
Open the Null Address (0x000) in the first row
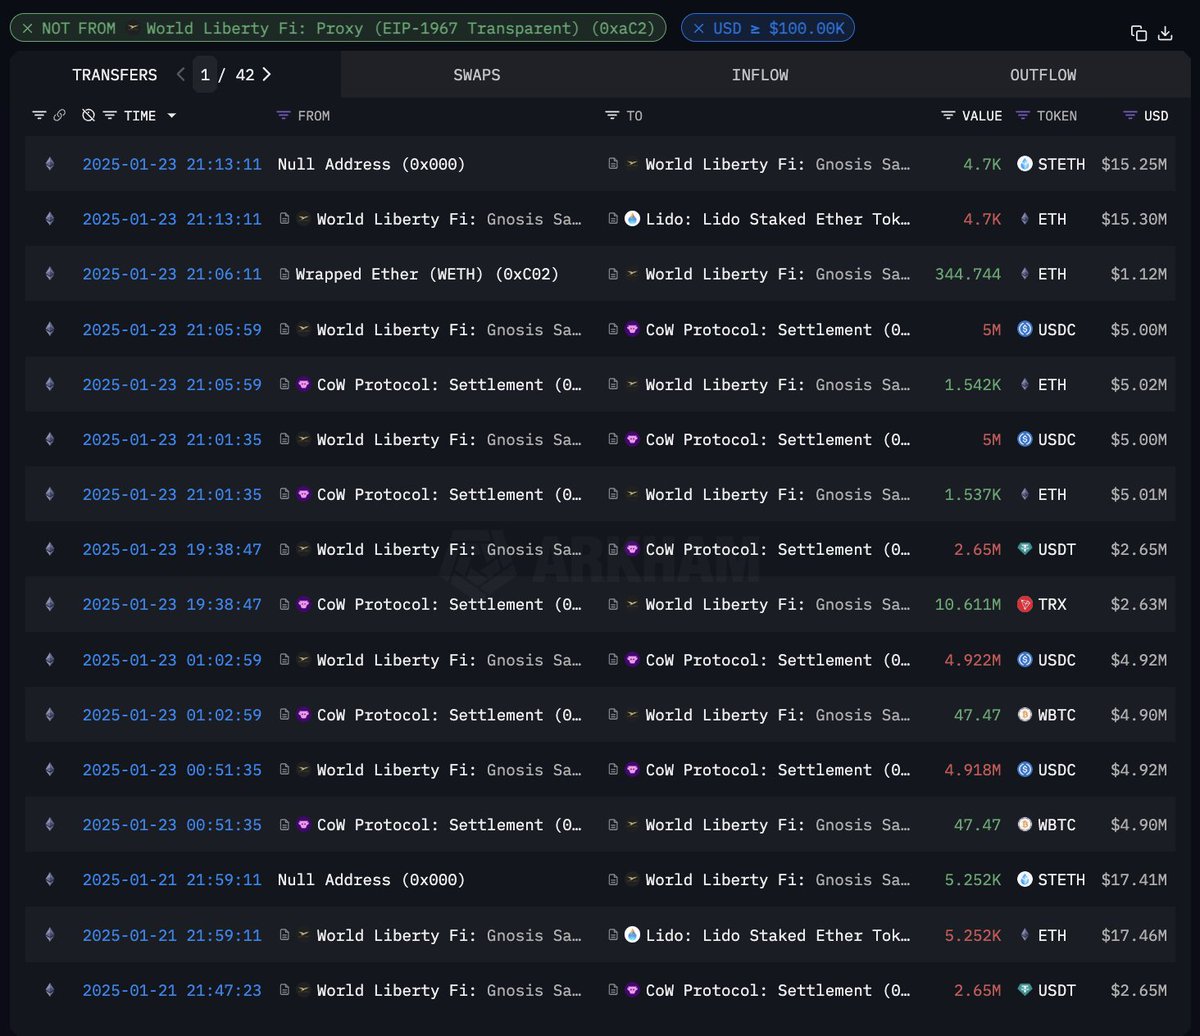click(x=371, y=164)
